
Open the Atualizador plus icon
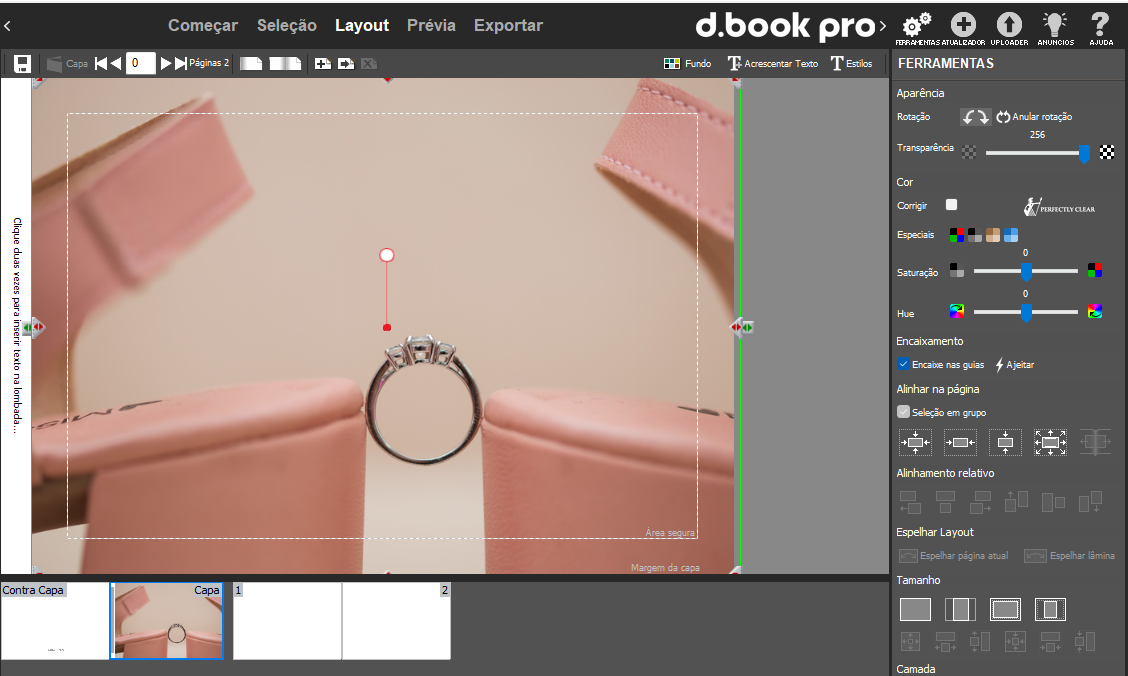pos(963,29)
